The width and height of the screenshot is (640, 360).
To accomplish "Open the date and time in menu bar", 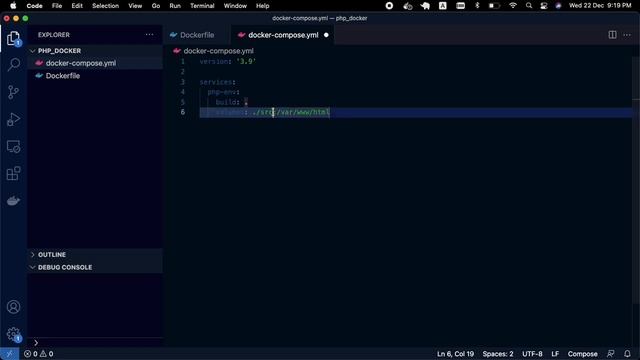I will click(600, 6).
